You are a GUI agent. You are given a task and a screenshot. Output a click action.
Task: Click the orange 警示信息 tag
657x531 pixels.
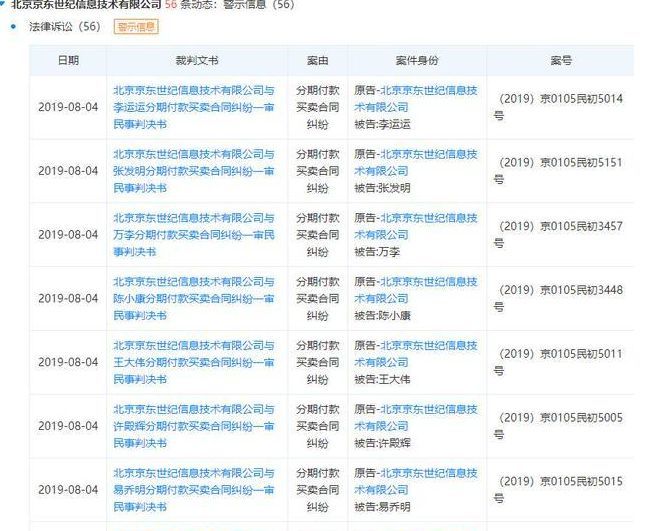(136, 27)
